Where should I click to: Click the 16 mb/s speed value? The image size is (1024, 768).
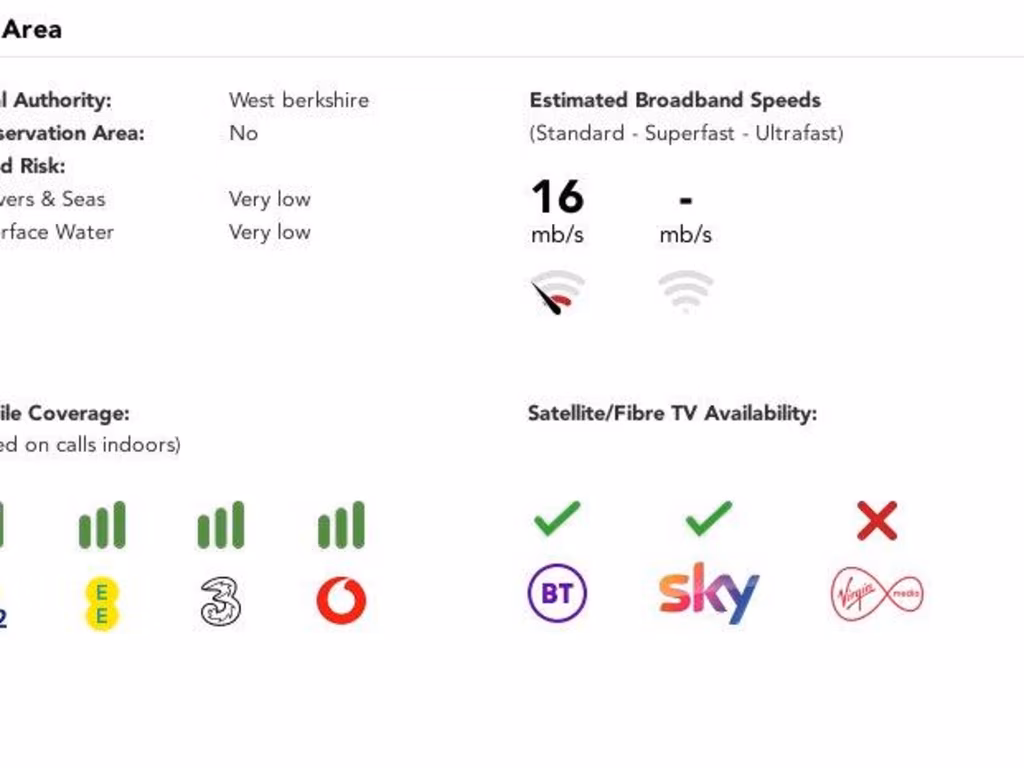click(x=557, y=197)
